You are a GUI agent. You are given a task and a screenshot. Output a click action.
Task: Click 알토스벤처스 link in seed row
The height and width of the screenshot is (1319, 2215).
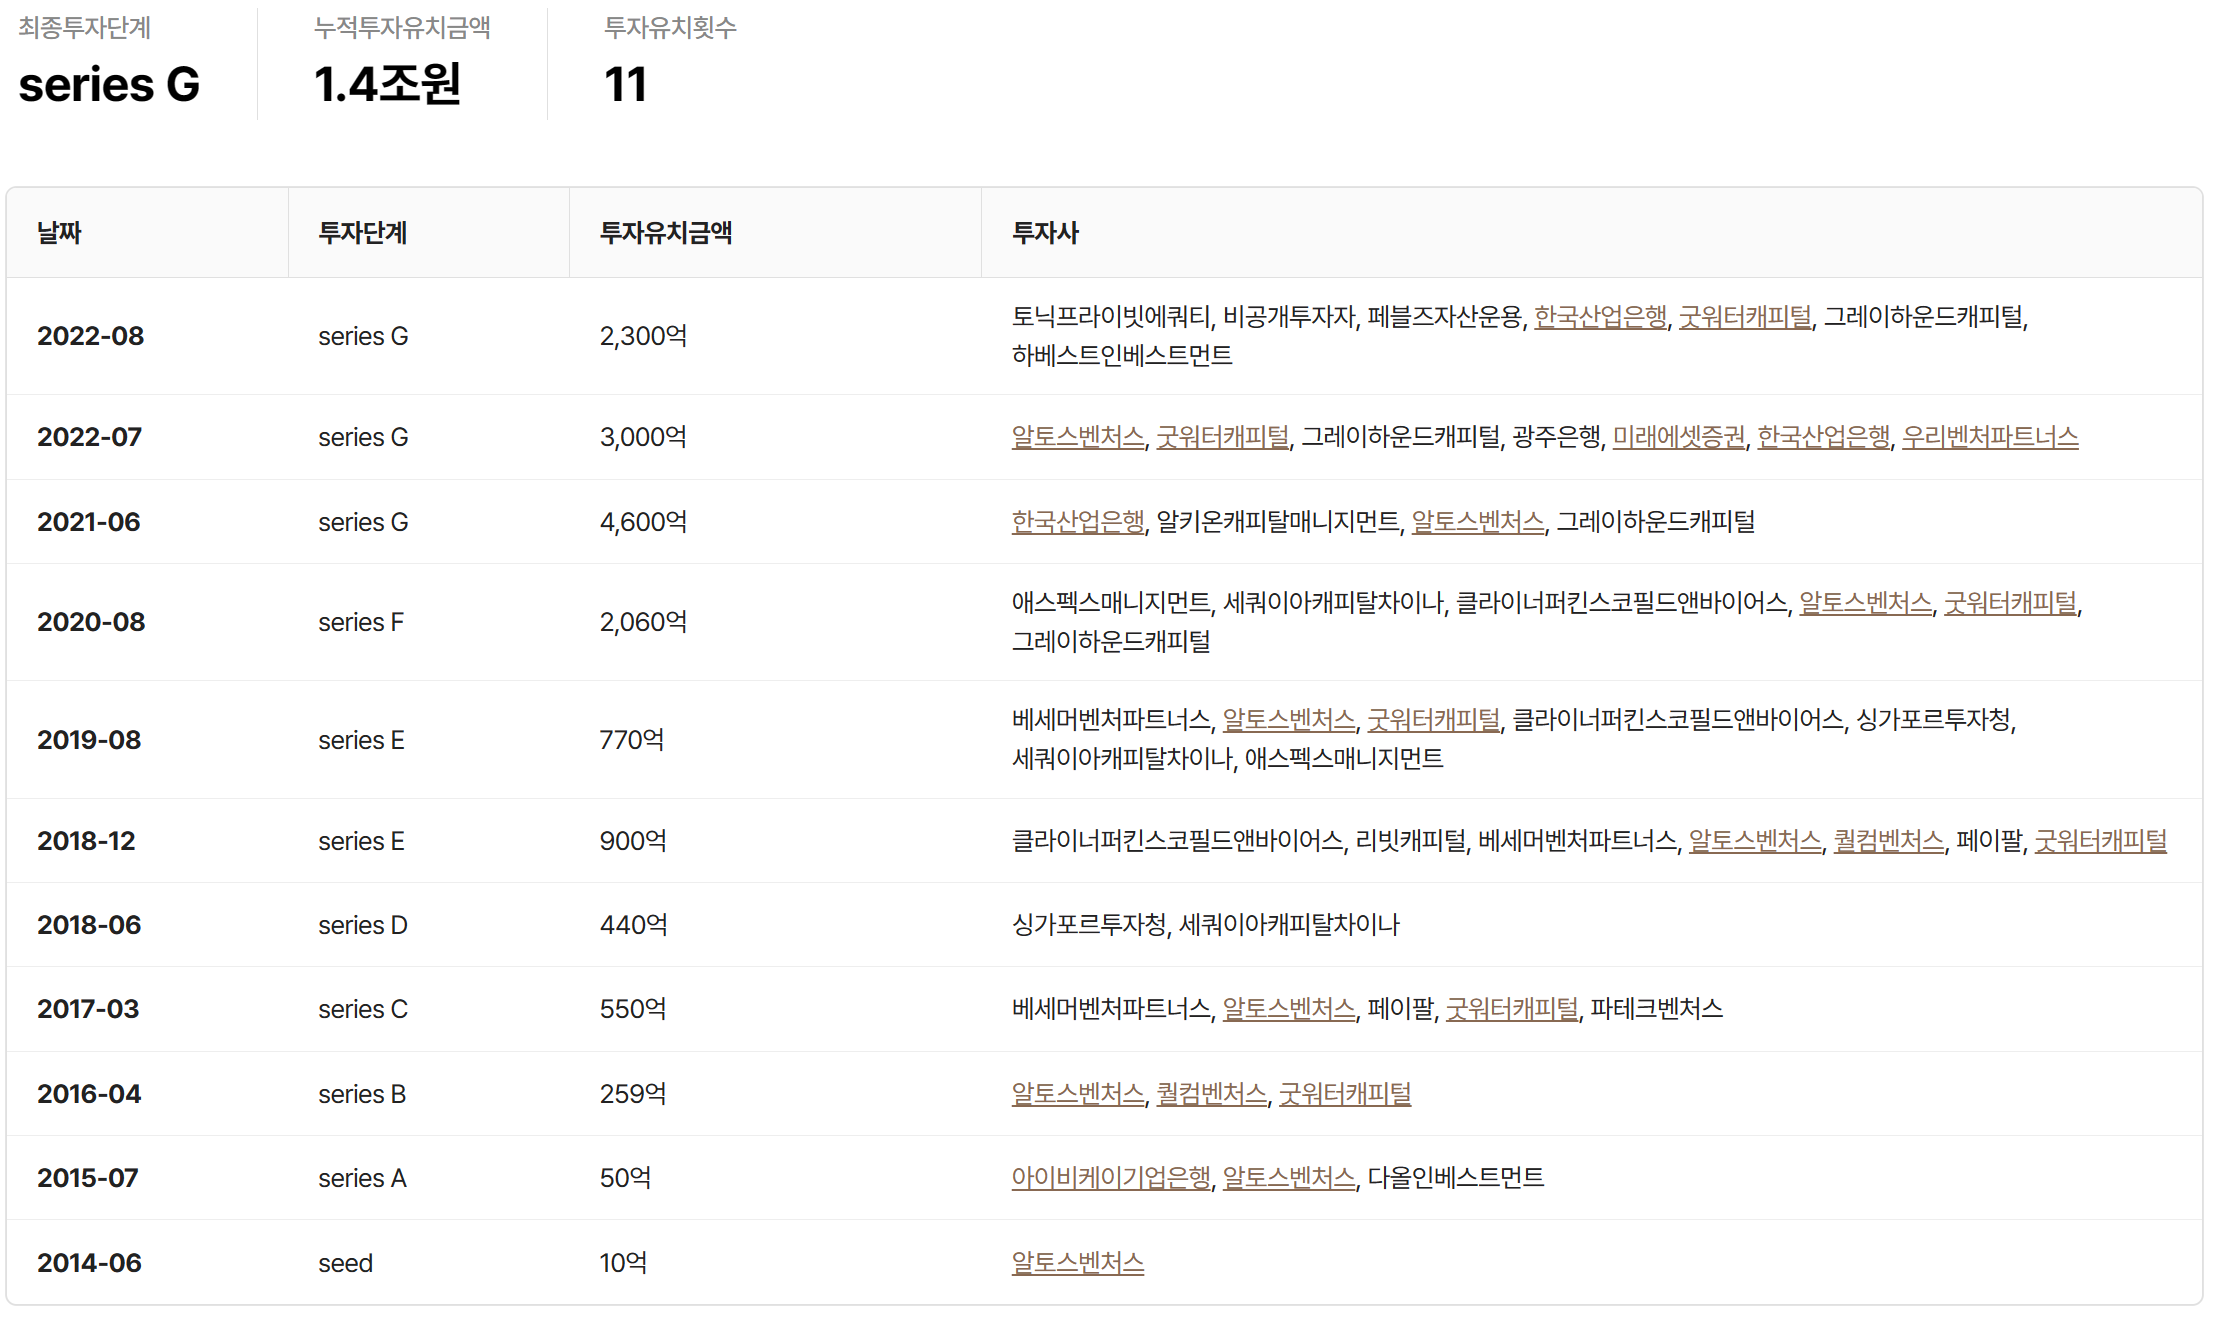coord(1077,1263)
